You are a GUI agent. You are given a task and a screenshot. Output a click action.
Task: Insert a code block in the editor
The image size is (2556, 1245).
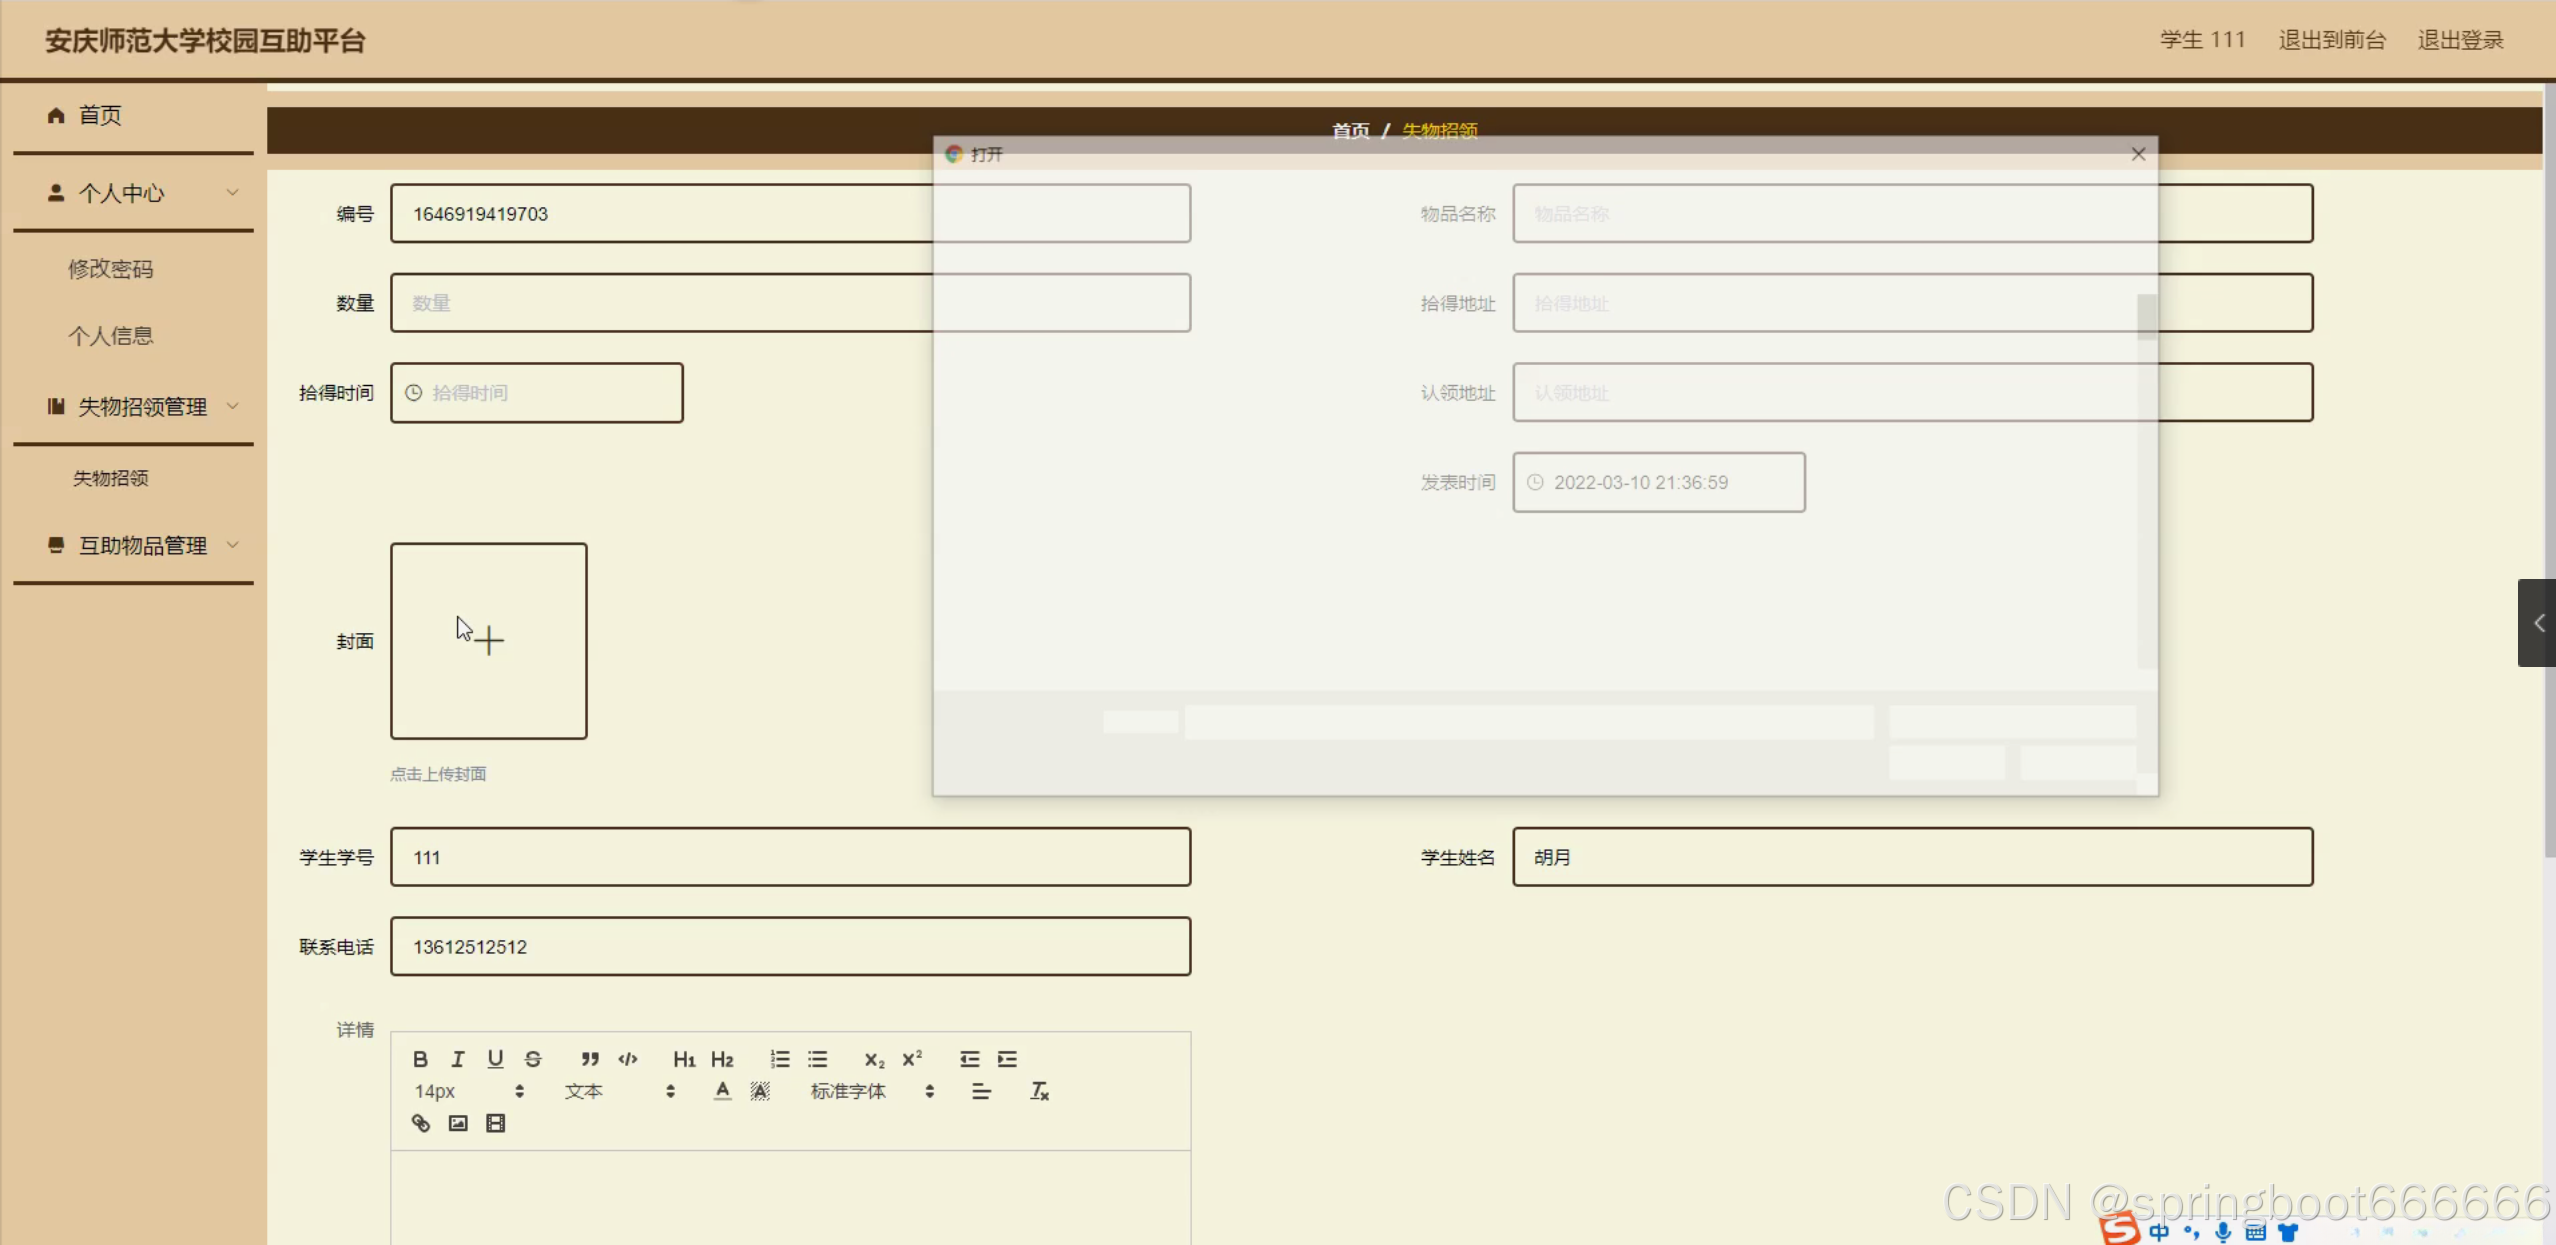click(x=628, y=1059)
